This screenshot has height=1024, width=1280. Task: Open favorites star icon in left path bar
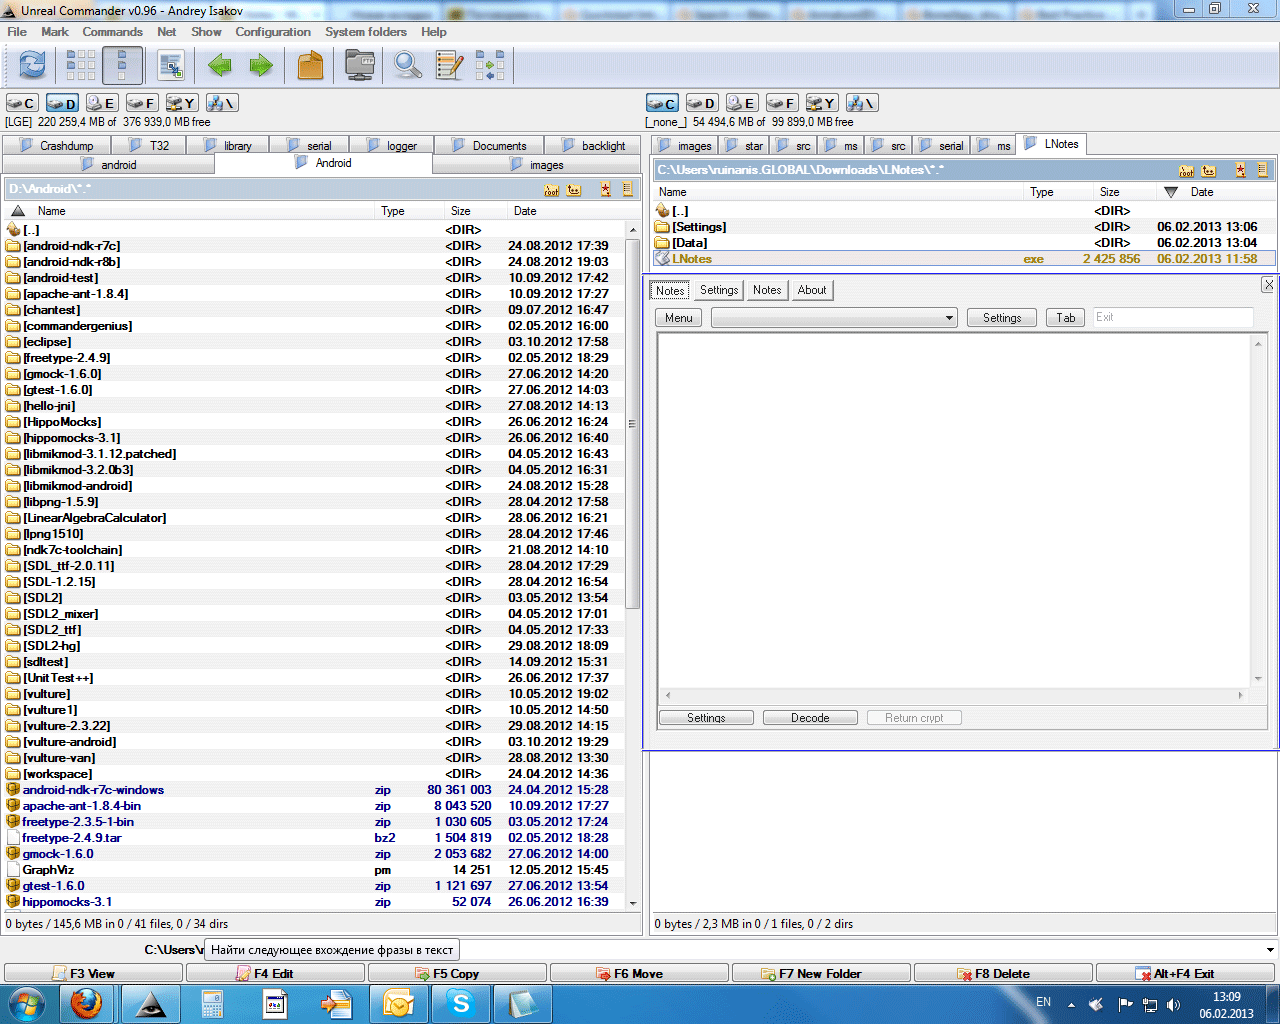point(606,189)
